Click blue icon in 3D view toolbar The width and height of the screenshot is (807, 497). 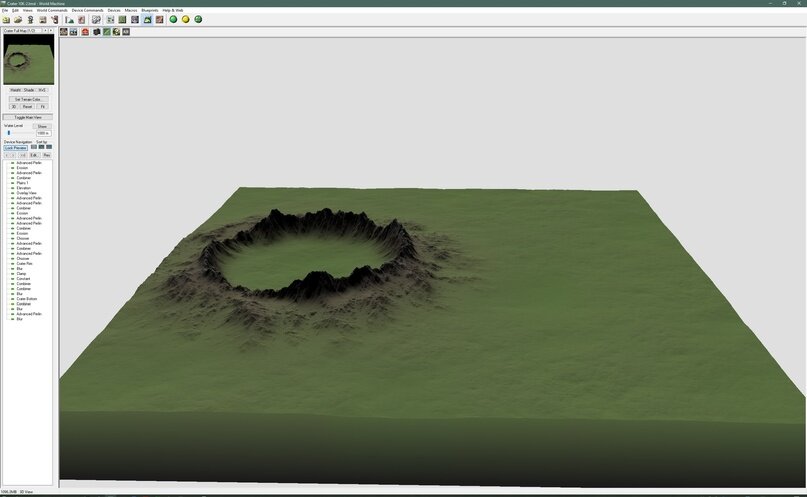click(74, 32)
